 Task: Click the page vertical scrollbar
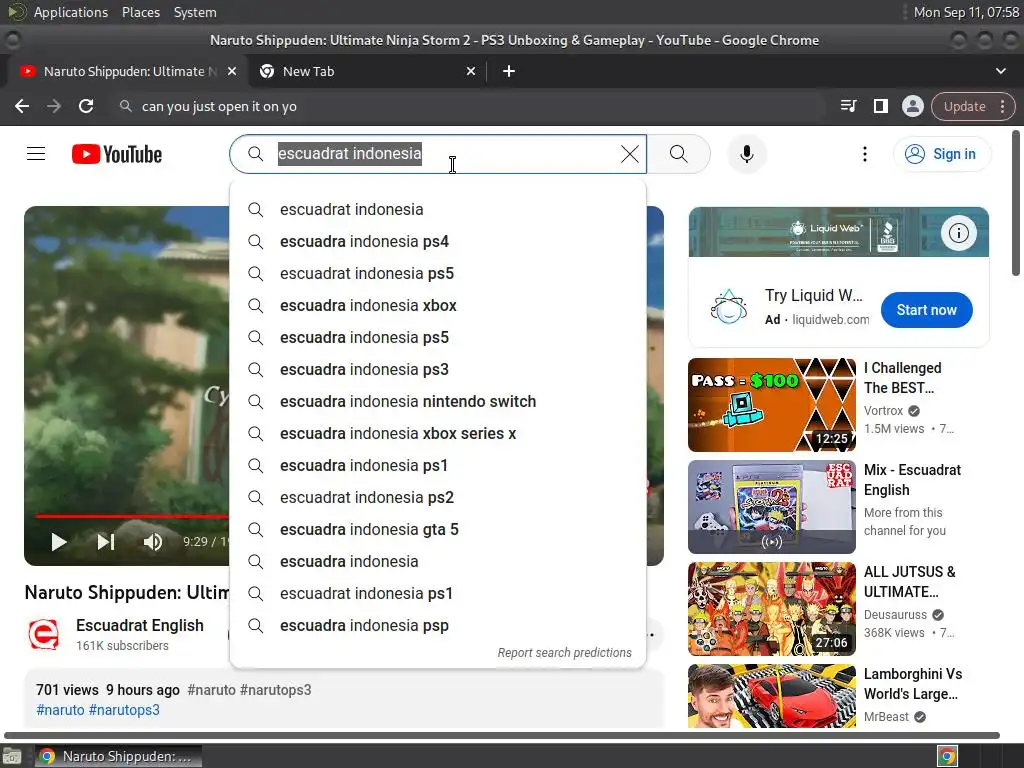coord(1016,203)
